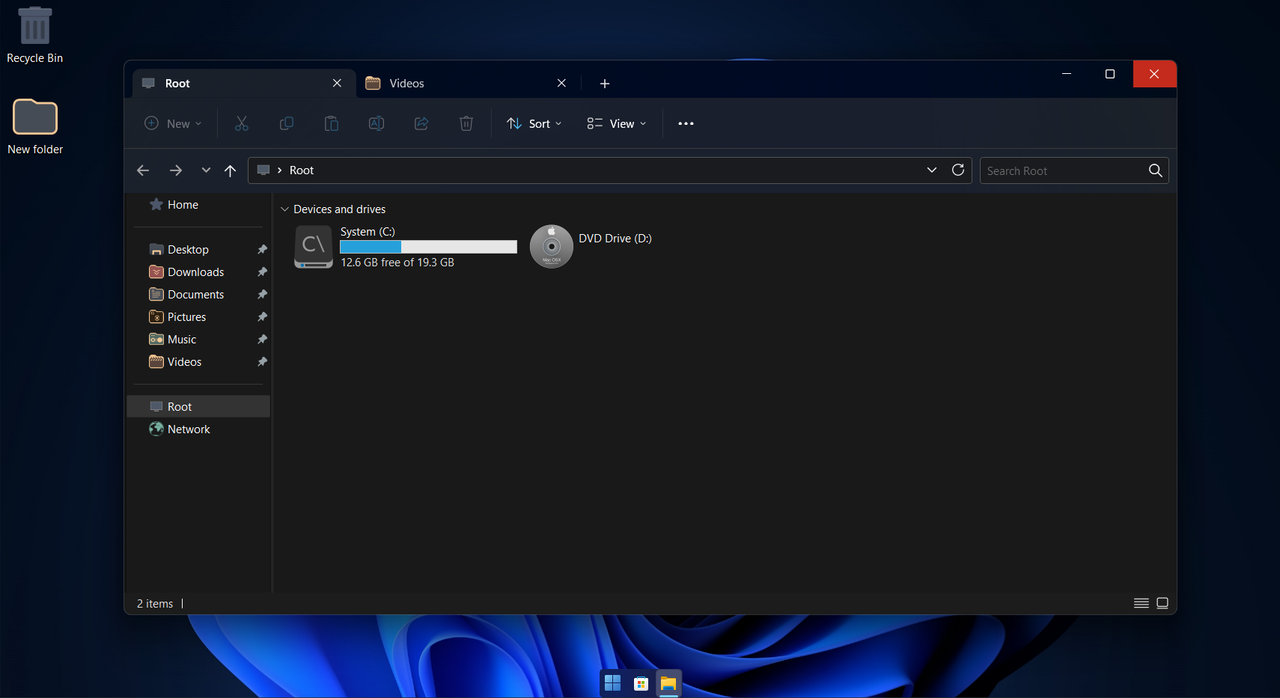This screenshot has width=1280, height=698.
Task: Open Documents in the sidebar
Action: 198,294
